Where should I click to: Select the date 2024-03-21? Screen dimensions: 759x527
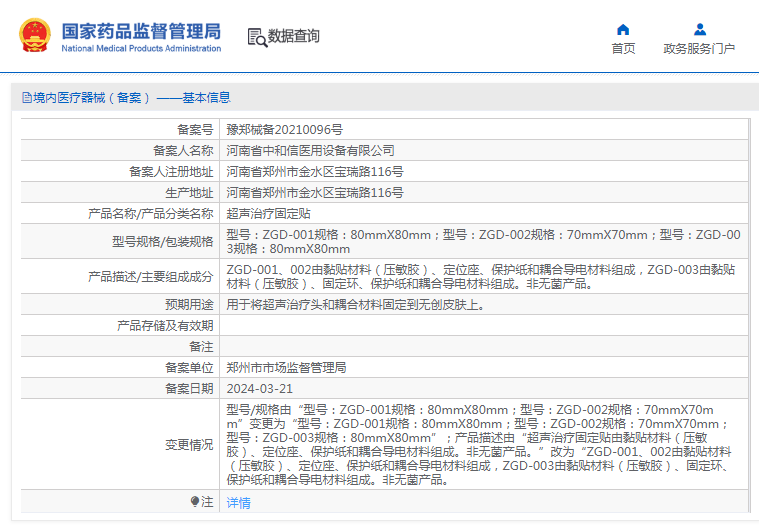pyautogui.click(x=259, y=389)
